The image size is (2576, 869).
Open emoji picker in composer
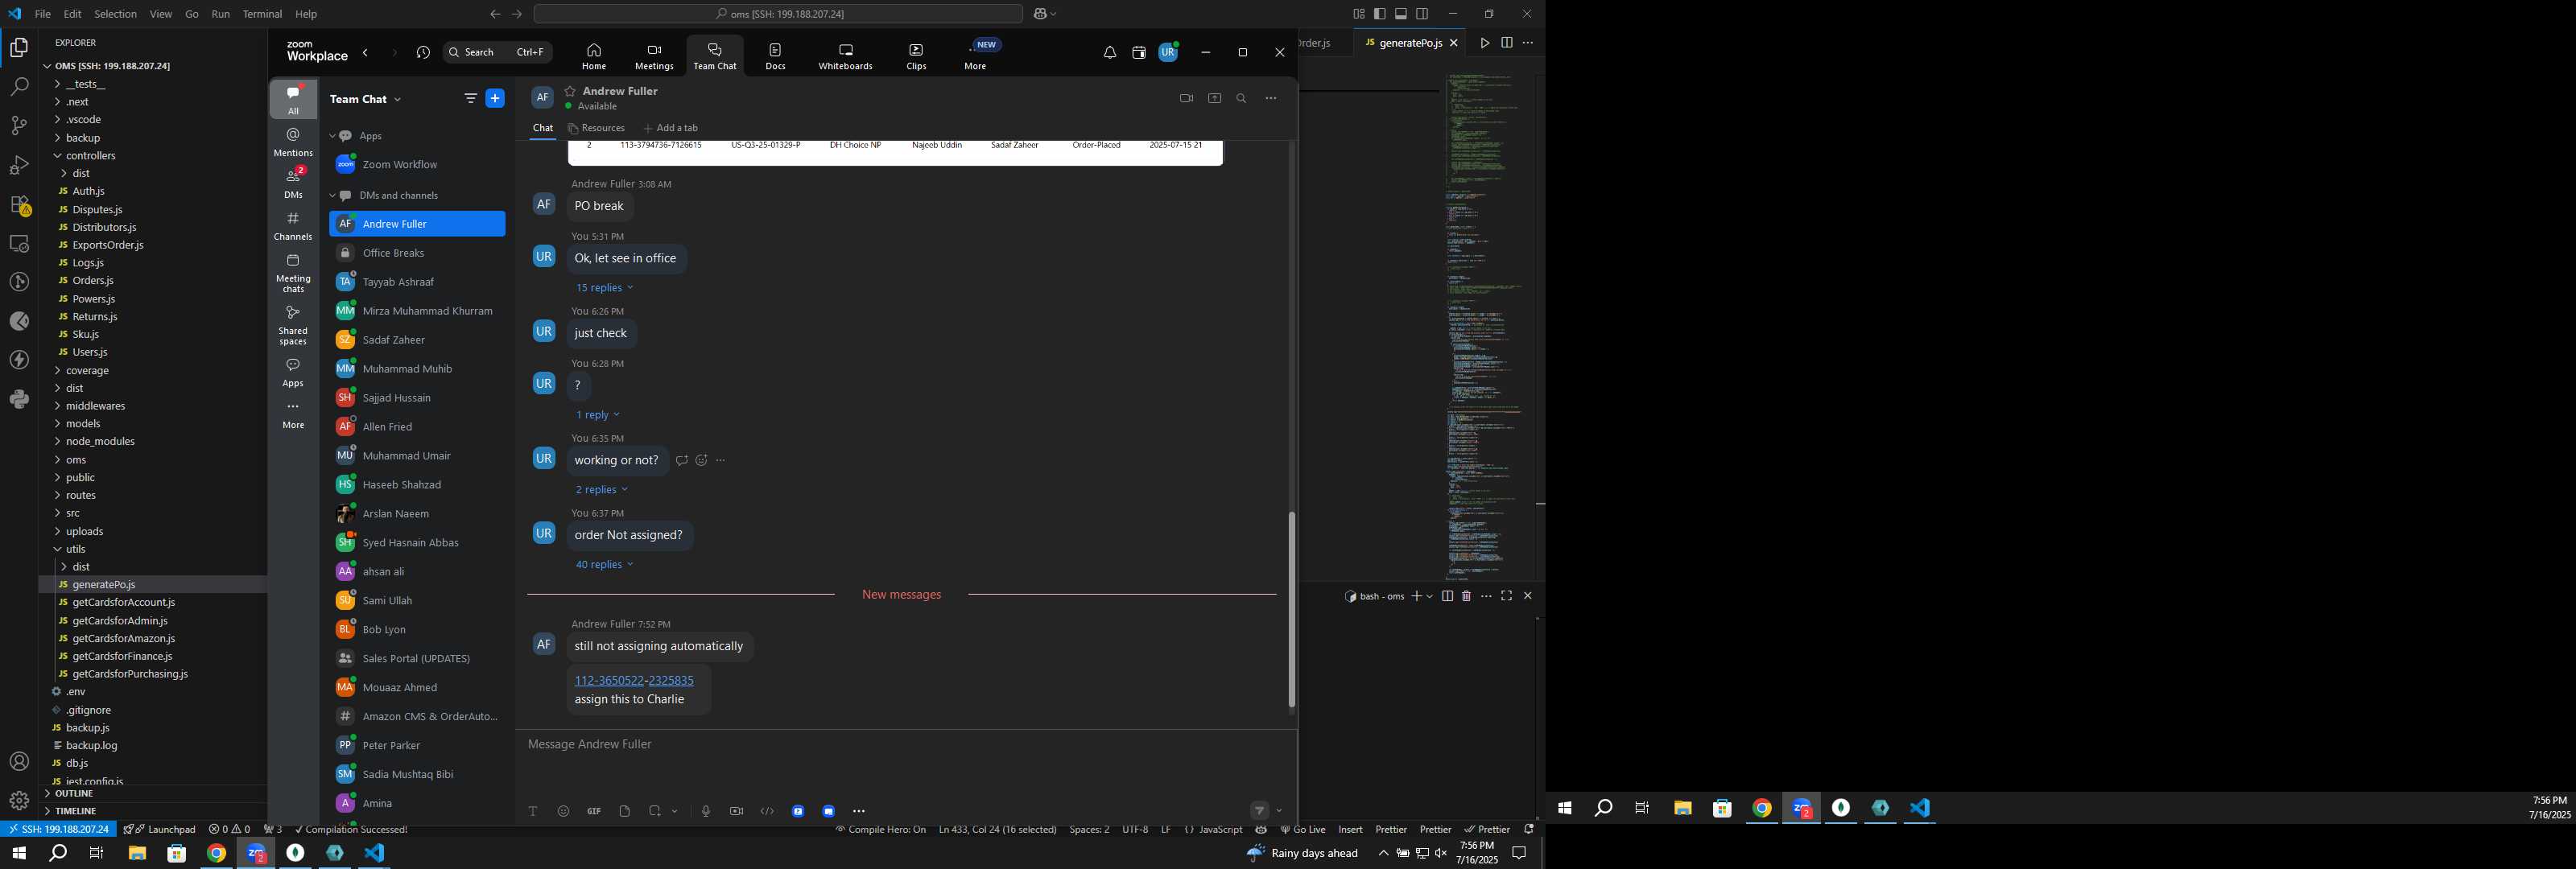pyautogui.click(x=563, y=811)
